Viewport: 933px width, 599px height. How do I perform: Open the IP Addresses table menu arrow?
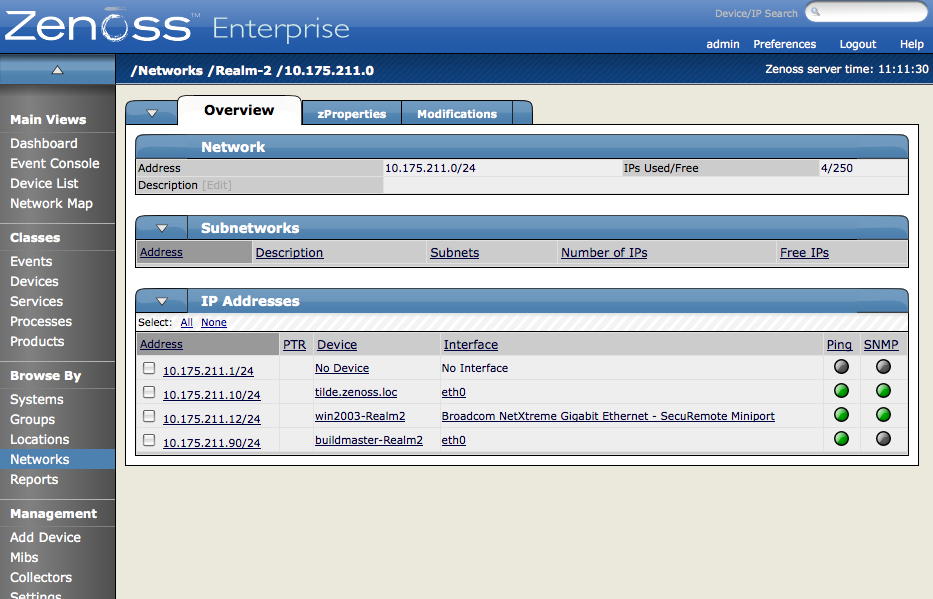[x=162, y=301]
